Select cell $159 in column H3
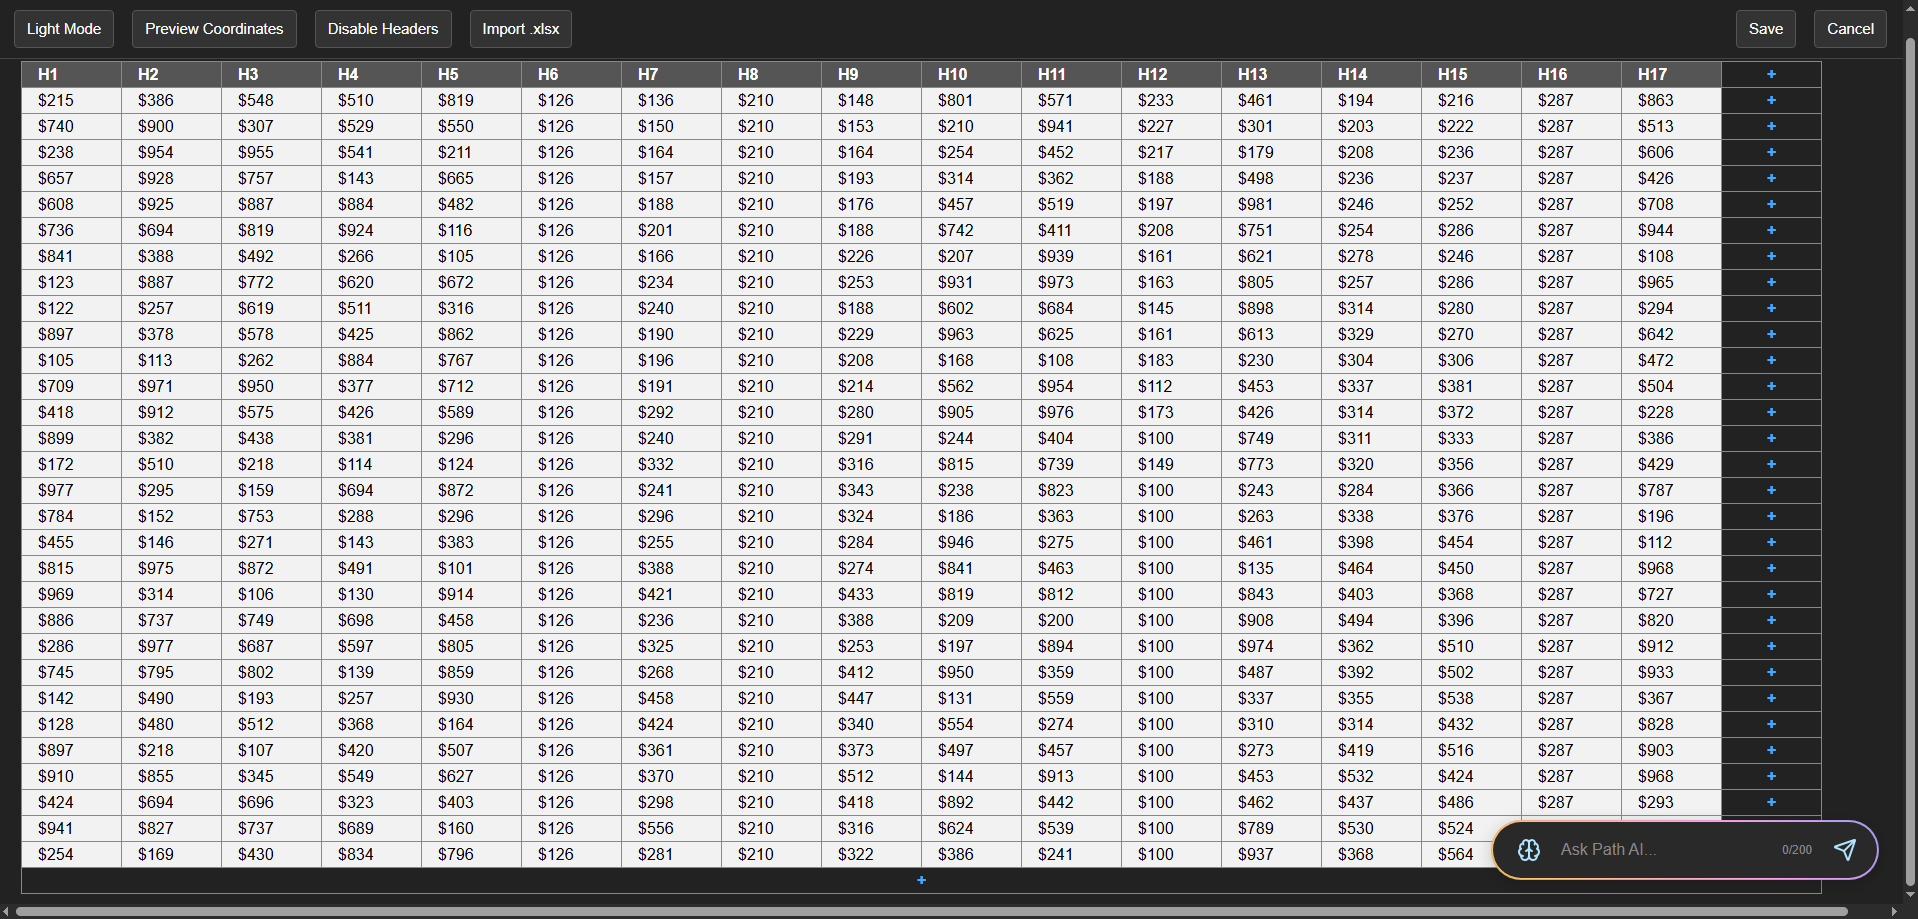 [x=272, y=490]
